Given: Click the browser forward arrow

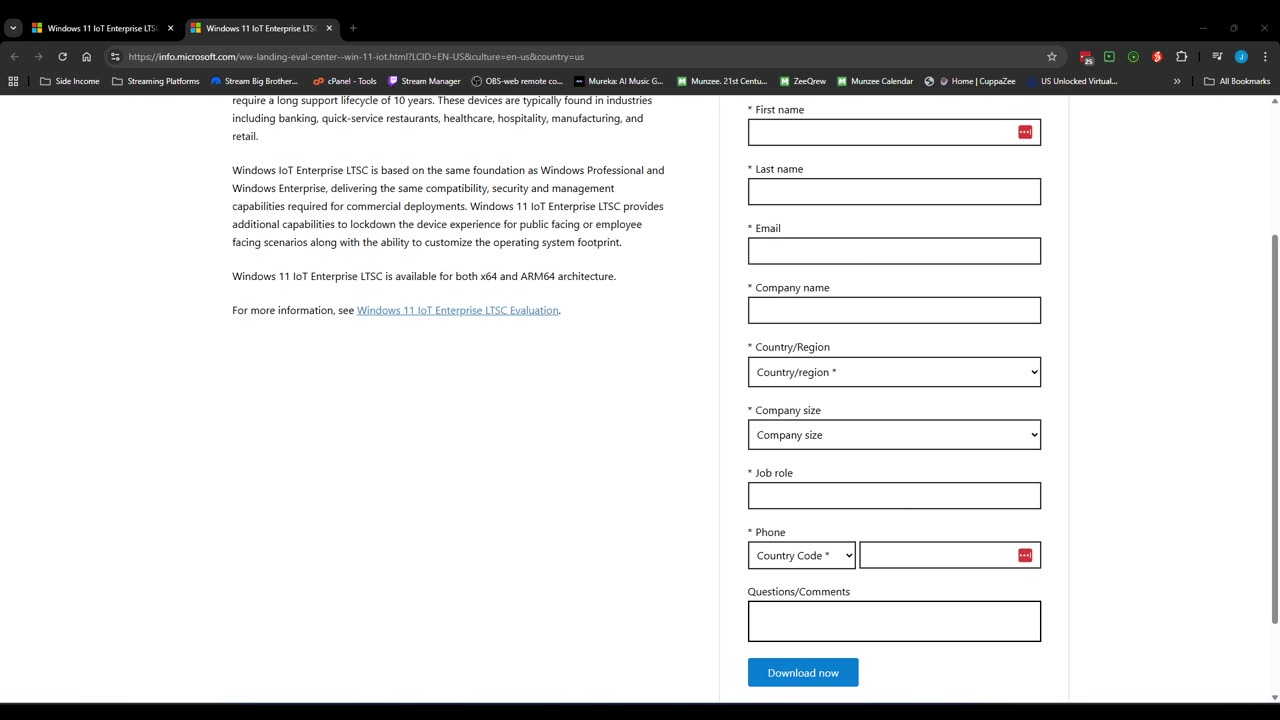Looking at the screenshot, I should (38, 57).
